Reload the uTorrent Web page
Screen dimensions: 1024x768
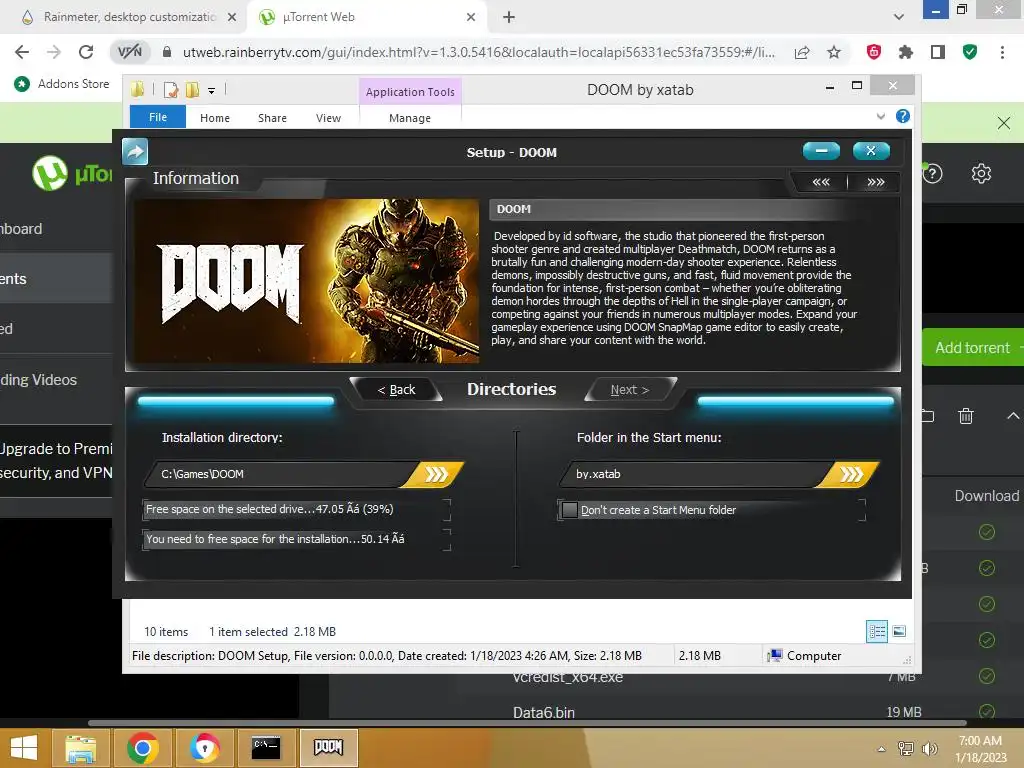pos(86,52)
